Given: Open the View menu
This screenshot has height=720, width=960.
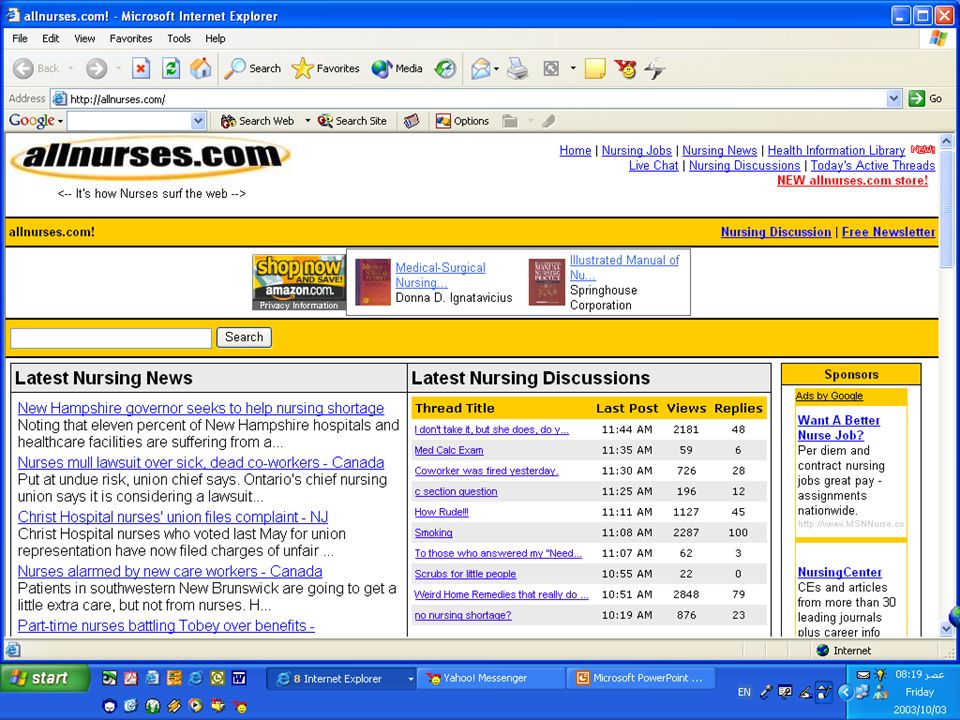Looking at the screenshot, I should point(84,39).
